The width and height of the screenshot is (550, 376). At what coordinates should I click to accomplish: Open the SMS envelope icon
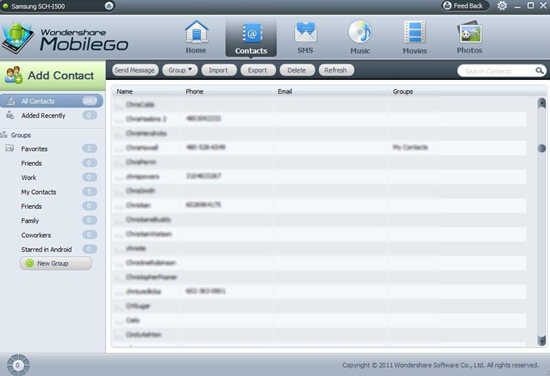pyautogui.click(x=306, y=32)
